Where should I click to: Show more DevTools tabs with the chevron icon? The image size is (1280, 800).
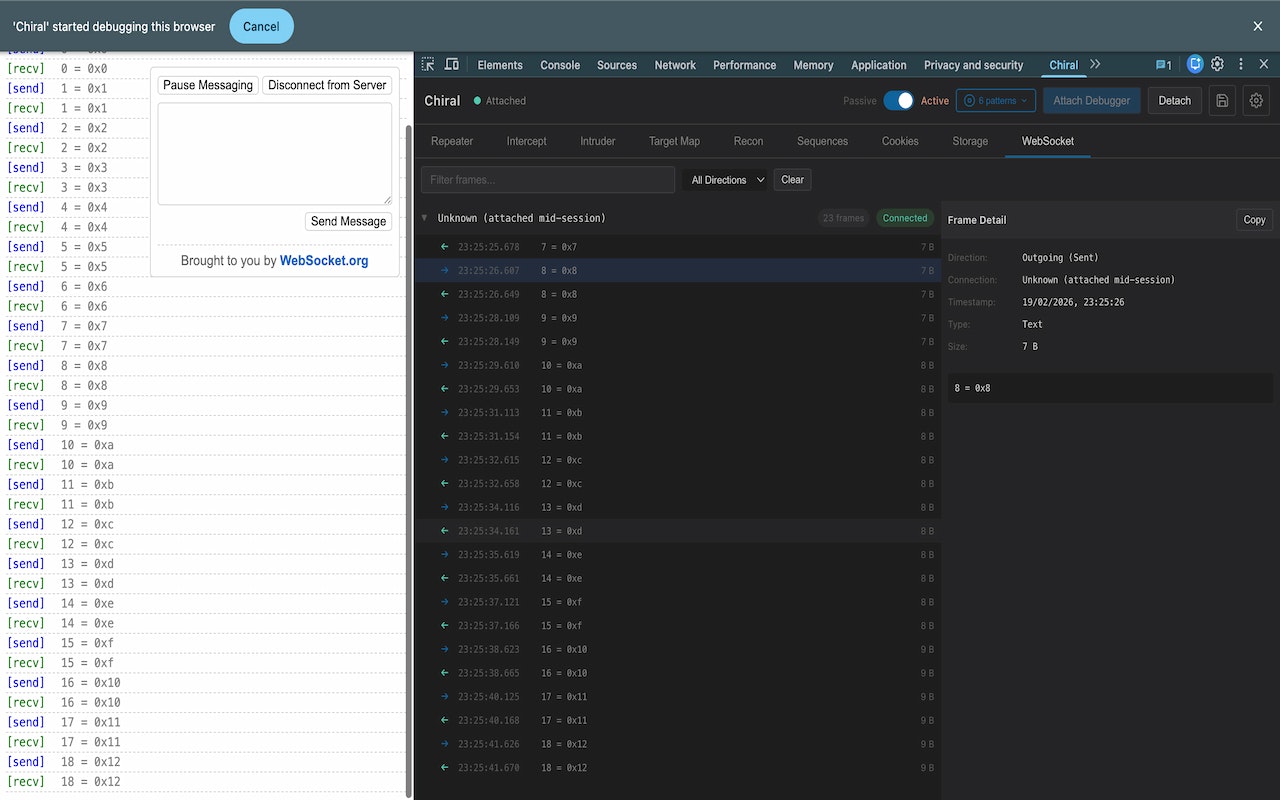[1095, 64]
